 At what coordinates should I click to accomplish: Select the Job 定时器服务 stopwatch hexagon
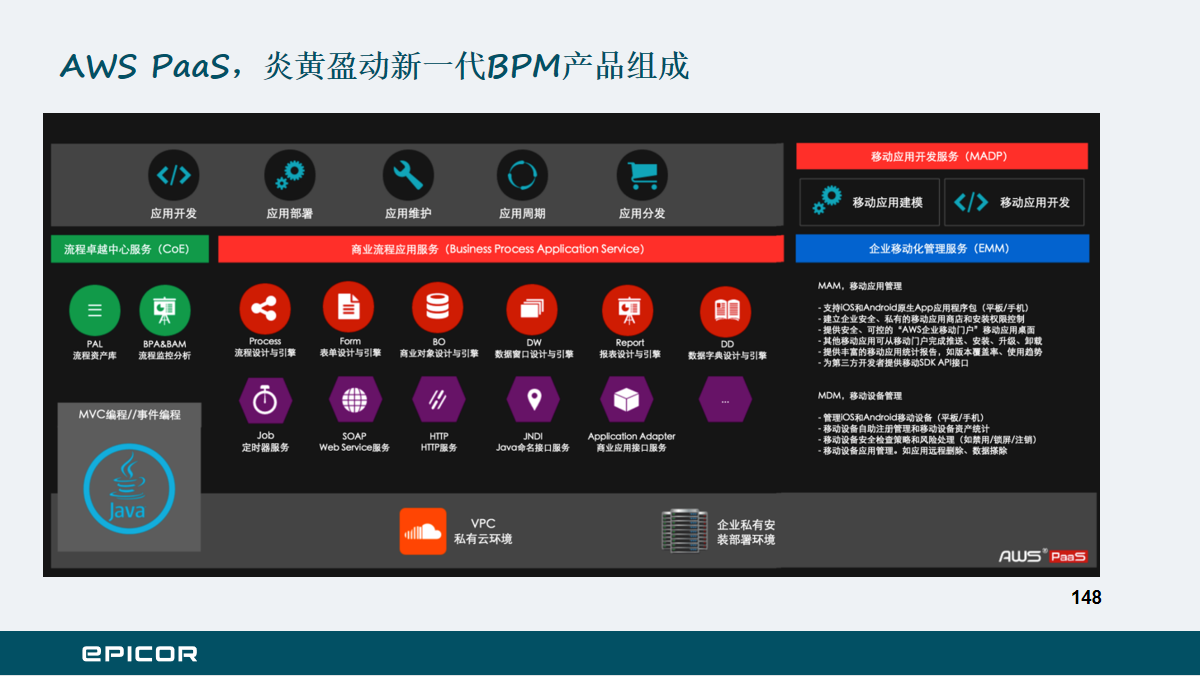(265, 400)
